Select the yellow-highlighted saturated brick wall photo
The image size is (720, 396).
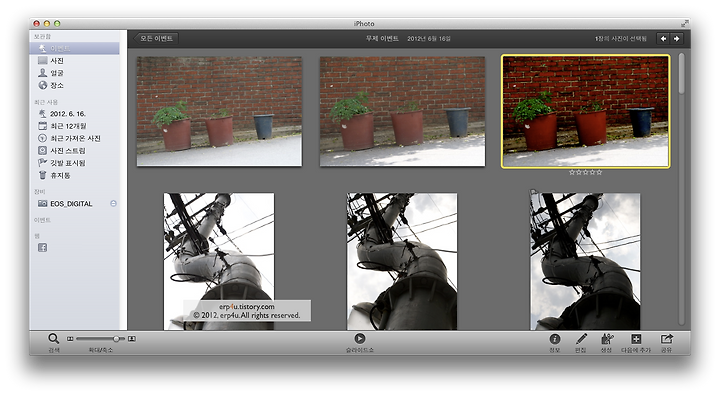[x=585, y=112]
